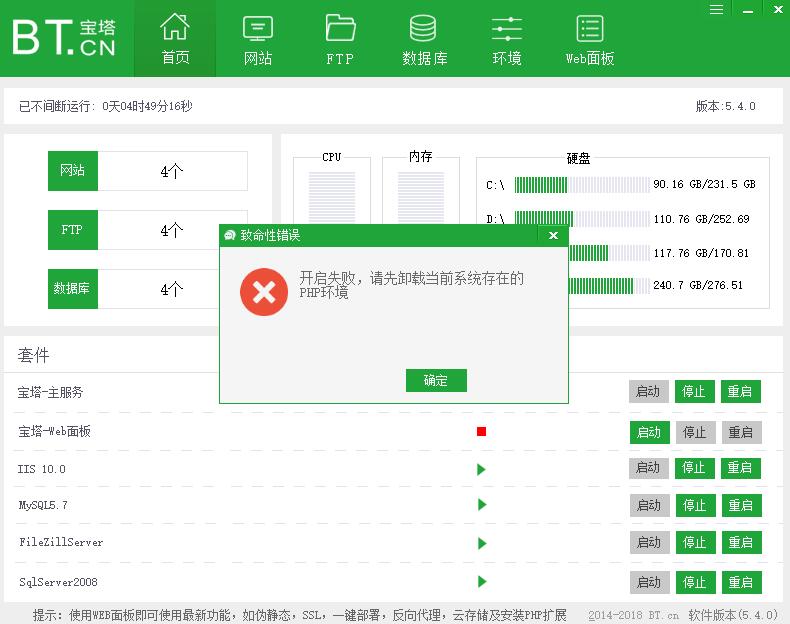Stop the 宝塔-Web面板 service
Viewport: 790px width, 624px height.
coord(695,432)
